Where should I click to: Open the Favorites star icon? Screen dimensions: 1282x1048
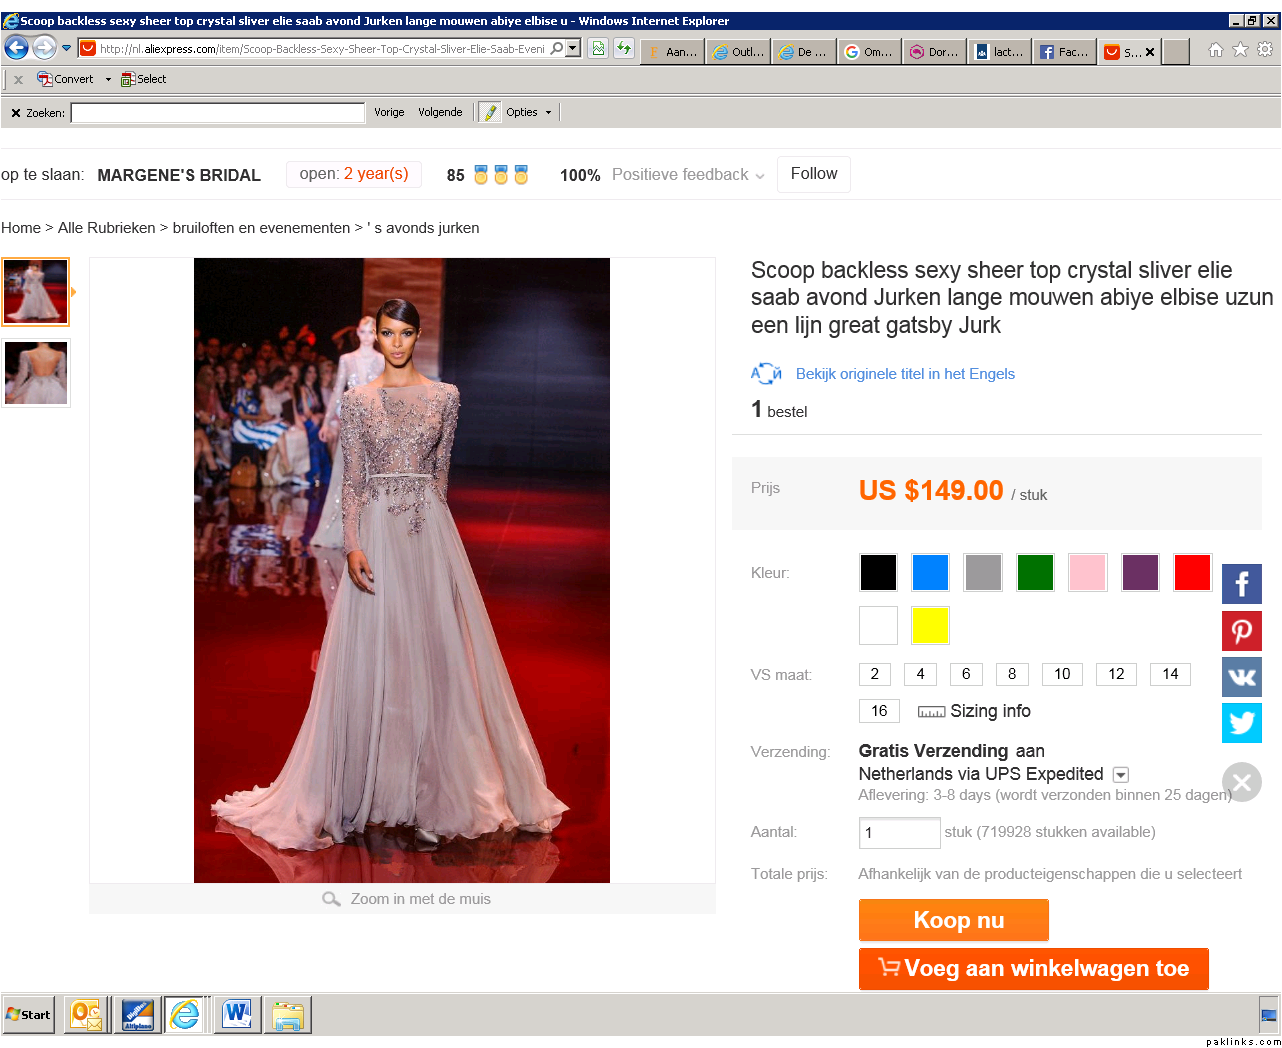[x=1240, y=50]
